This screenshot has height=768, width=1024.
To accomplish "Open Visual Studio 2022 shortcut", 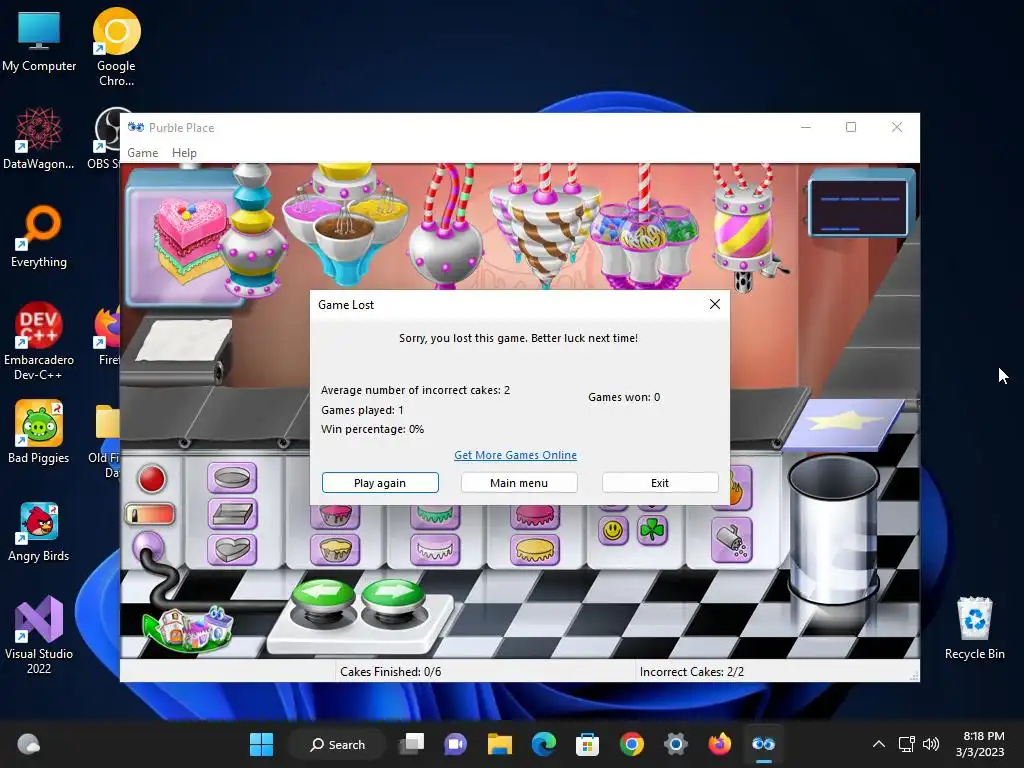I will (39, 635).
